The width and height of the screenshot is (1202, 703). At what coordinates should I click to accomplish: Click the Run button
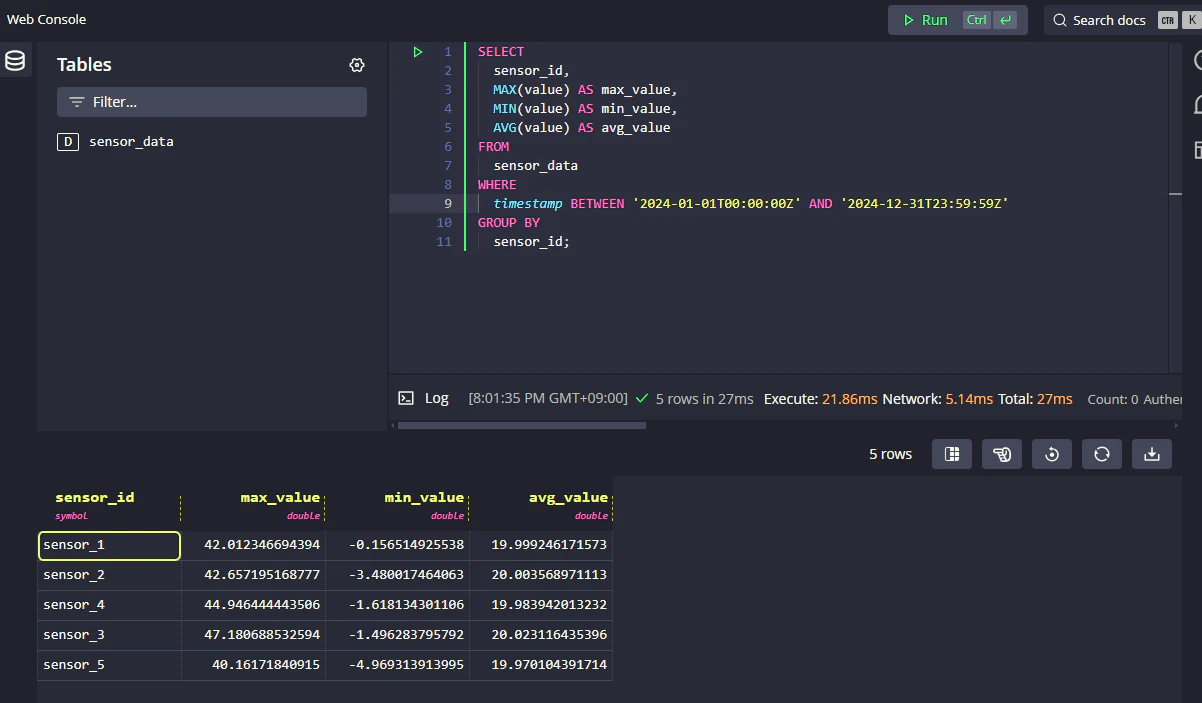pos(958,20)
